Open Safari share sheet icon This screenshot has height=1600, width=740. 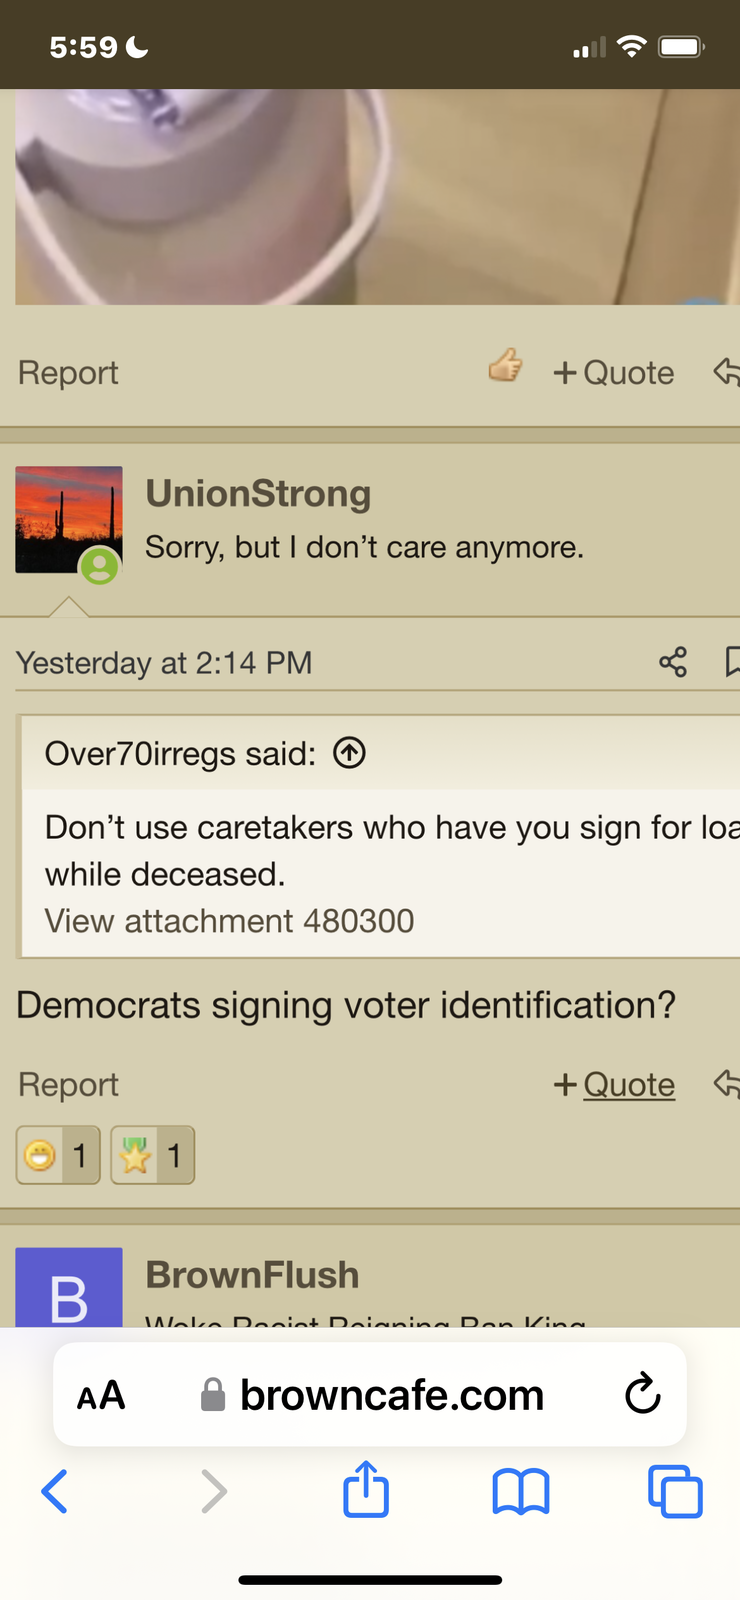click(366, 1490)
